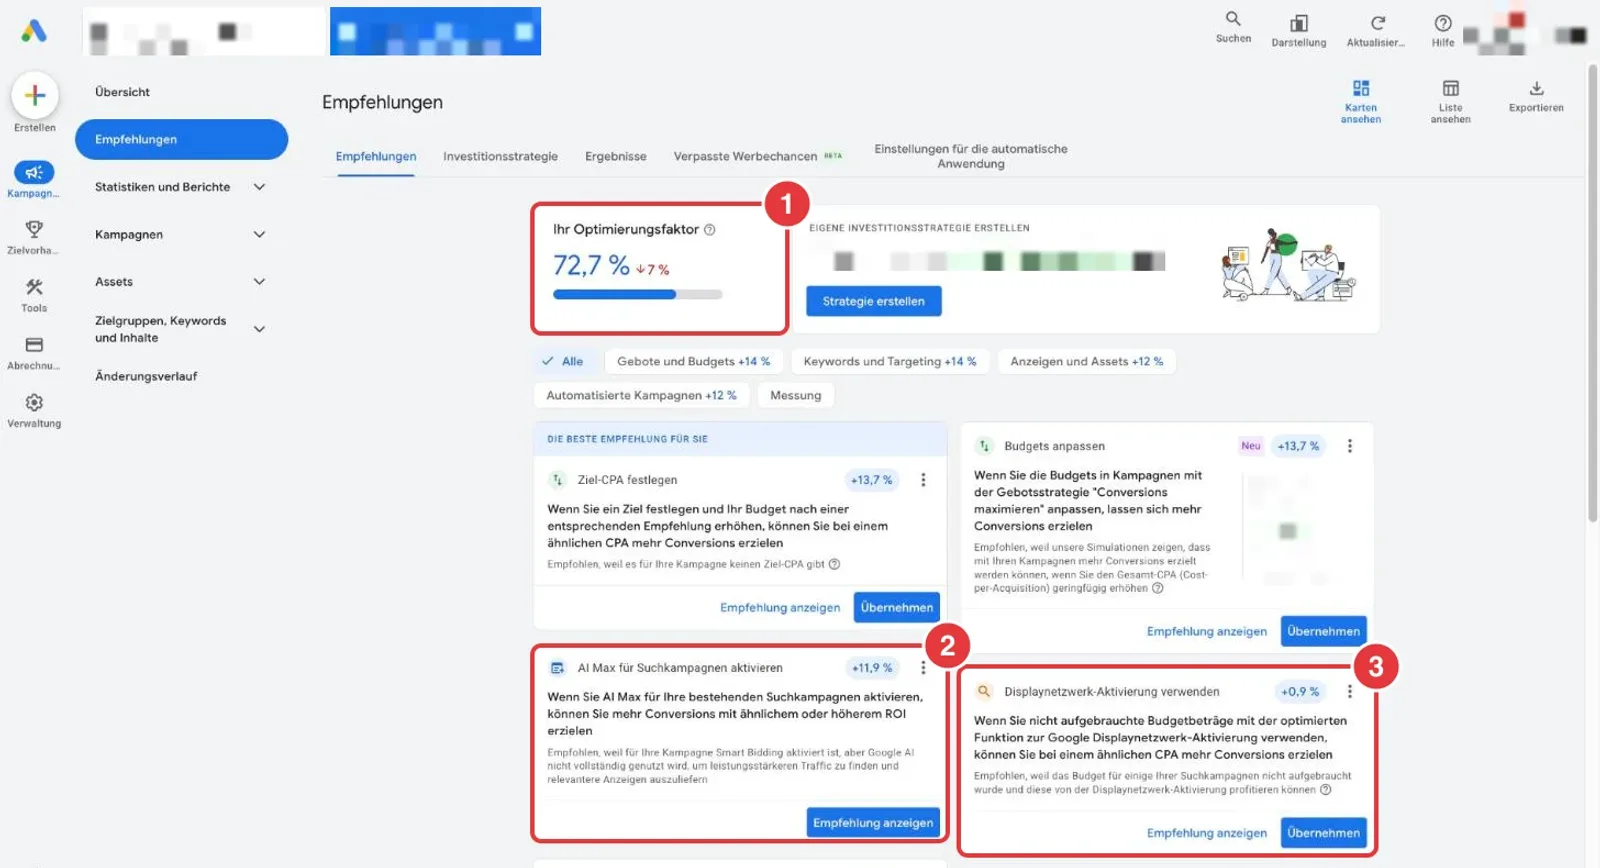Switch to Ergebnisse tab
This screenshot has width=1600, height=868.
click(616, 157)
